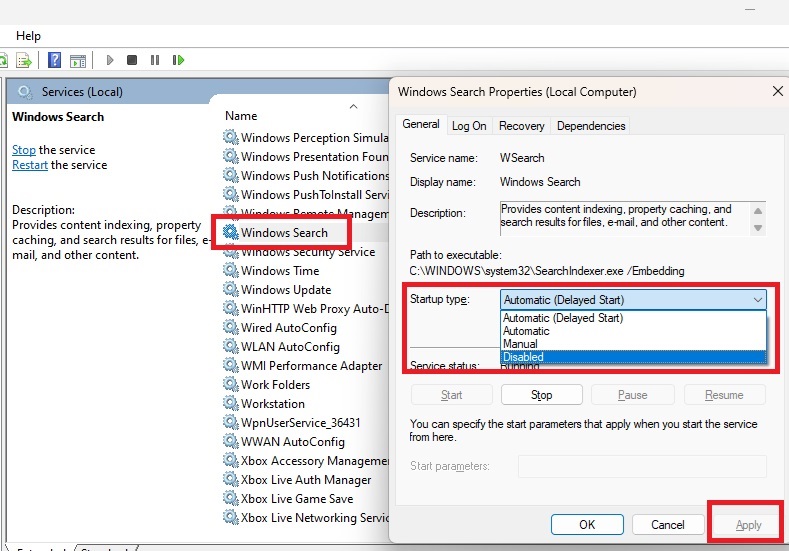
Task: Click the Properties pane toolbar icon
Action: 77,61
